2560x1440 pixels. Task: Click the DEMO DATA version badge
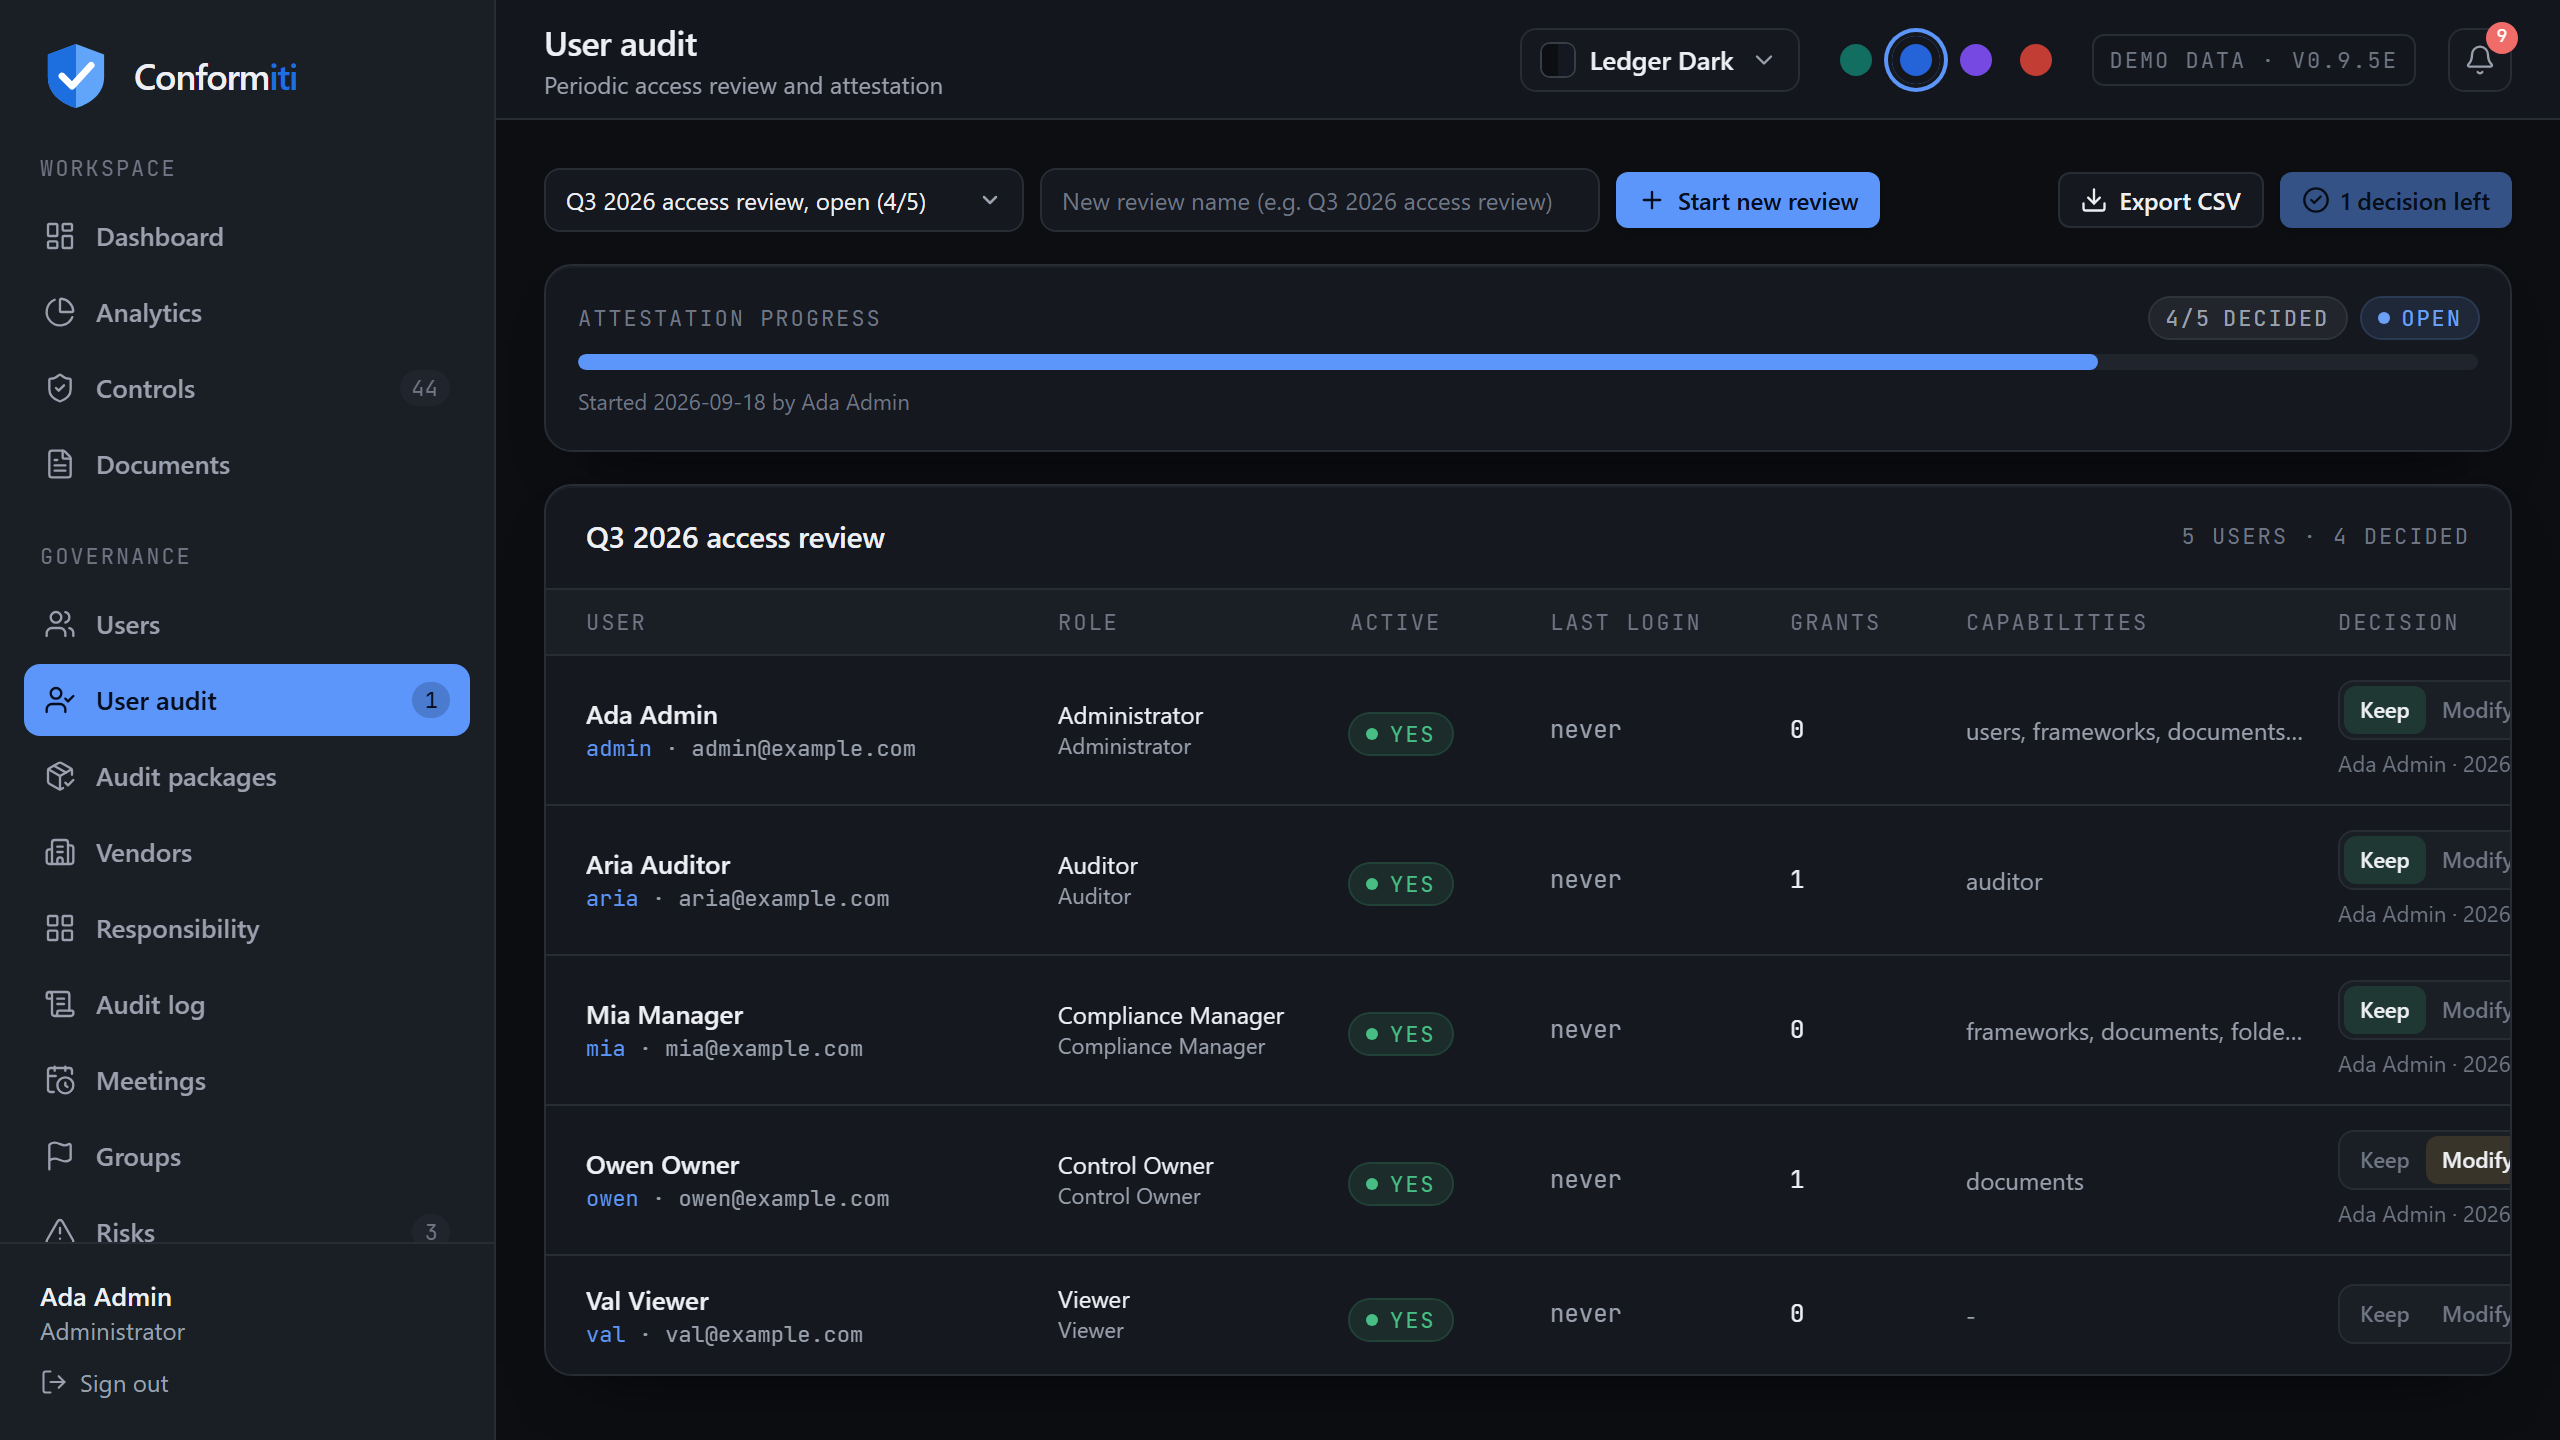[2253, 60]
